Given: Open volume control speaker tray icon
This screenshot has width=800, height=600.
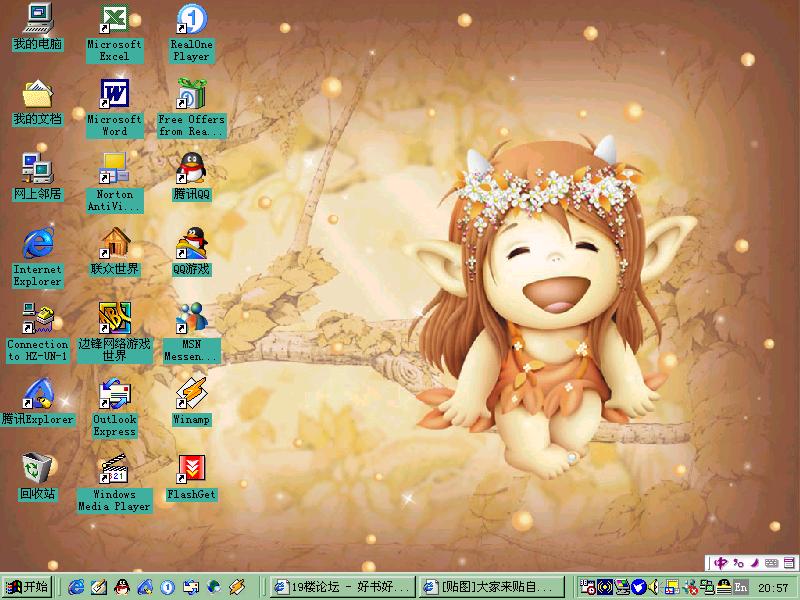Looking at the screenshot, I should pos(653,587).
